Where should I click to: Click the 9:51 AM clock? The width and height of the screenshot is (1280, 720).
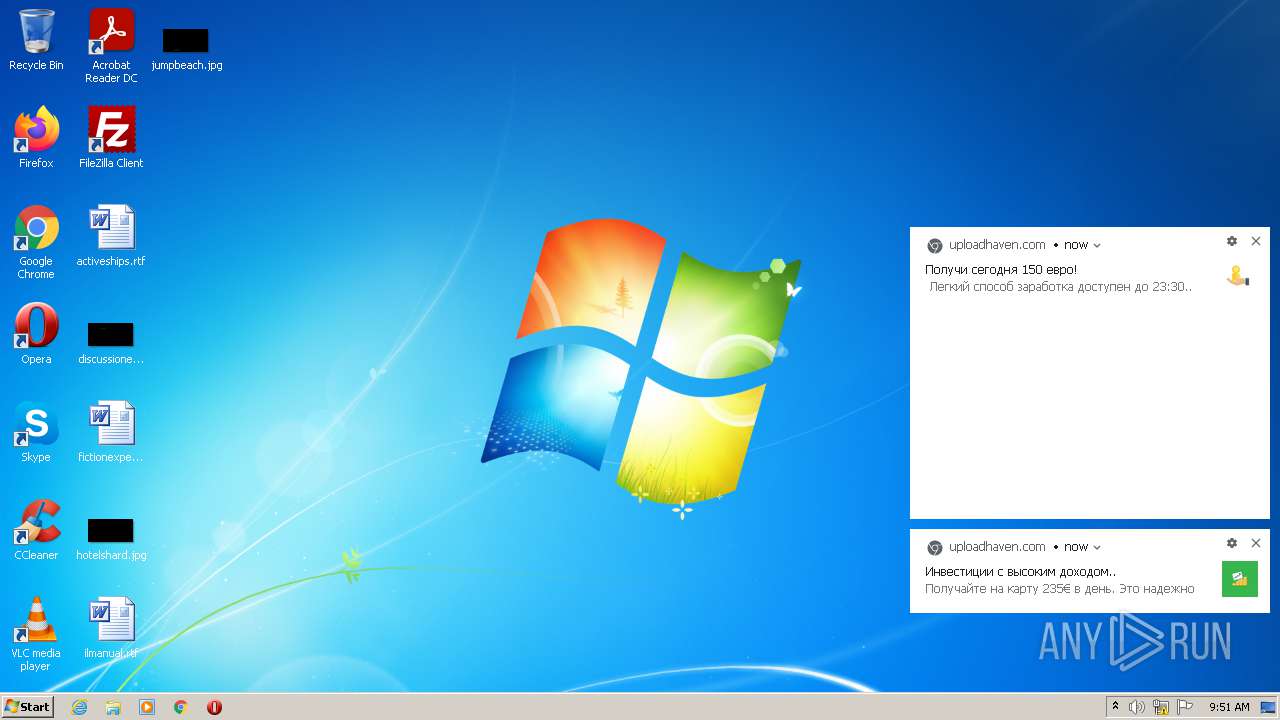coord(1229,707)
